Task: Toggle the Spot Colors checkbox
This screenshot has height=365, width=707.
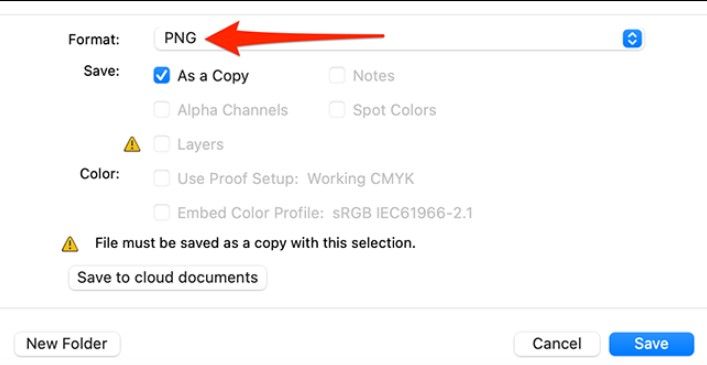Action: pyautogui.click(x=337, y=110)
